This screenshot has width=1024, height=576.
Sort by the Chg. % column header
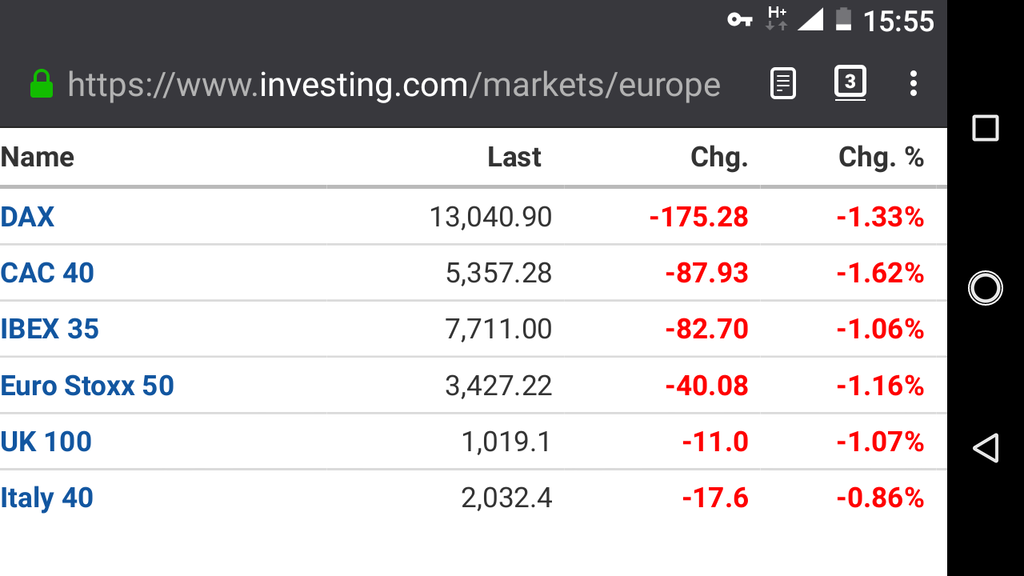(x=881, y=157)
